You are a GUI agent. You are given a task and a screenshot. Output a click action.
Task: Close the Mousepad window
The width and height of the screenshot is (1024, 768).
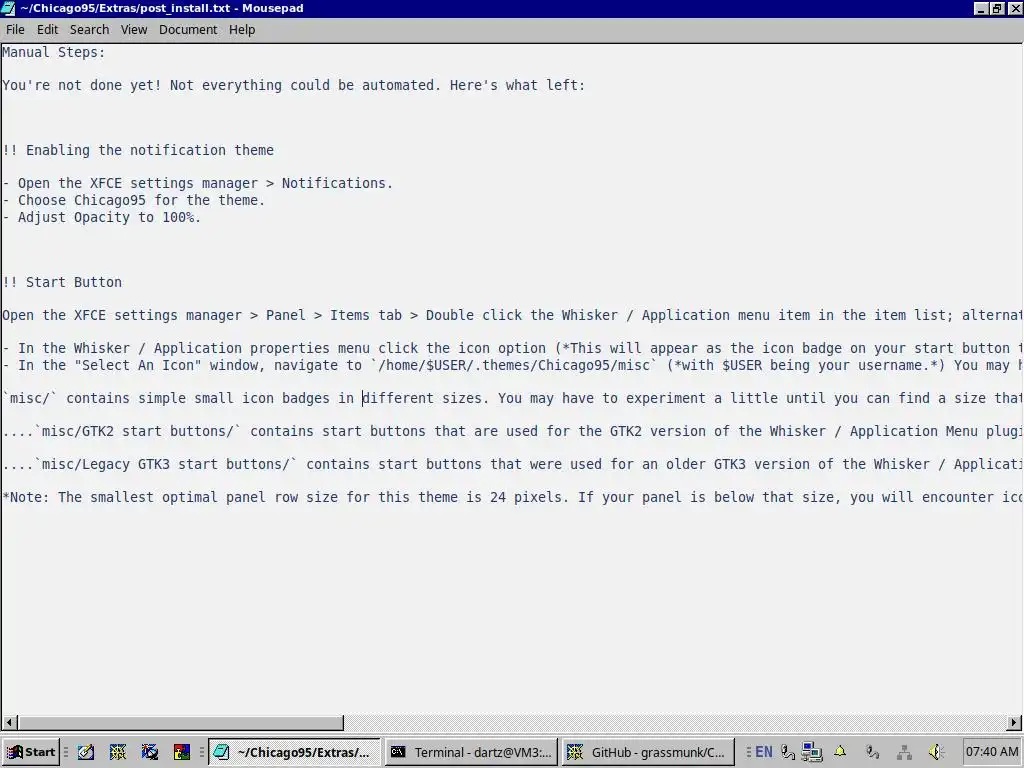coord(1014,8)
